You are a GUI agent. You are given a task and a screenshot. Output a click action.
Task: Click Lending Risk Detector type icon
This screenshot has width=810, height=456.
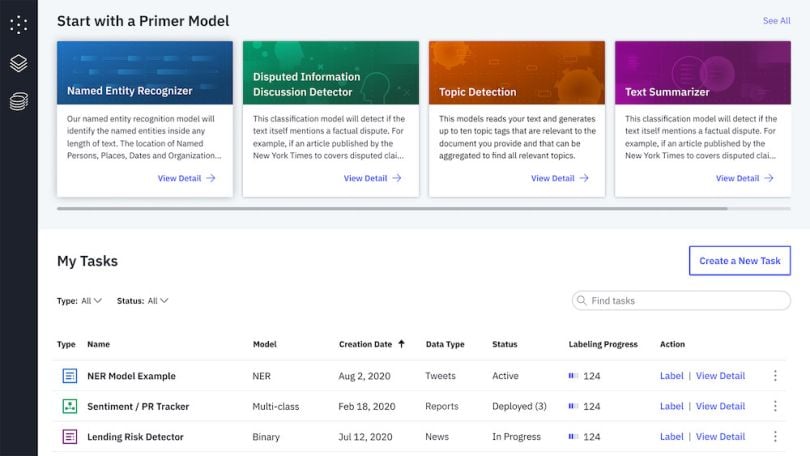tap(70, 436)
